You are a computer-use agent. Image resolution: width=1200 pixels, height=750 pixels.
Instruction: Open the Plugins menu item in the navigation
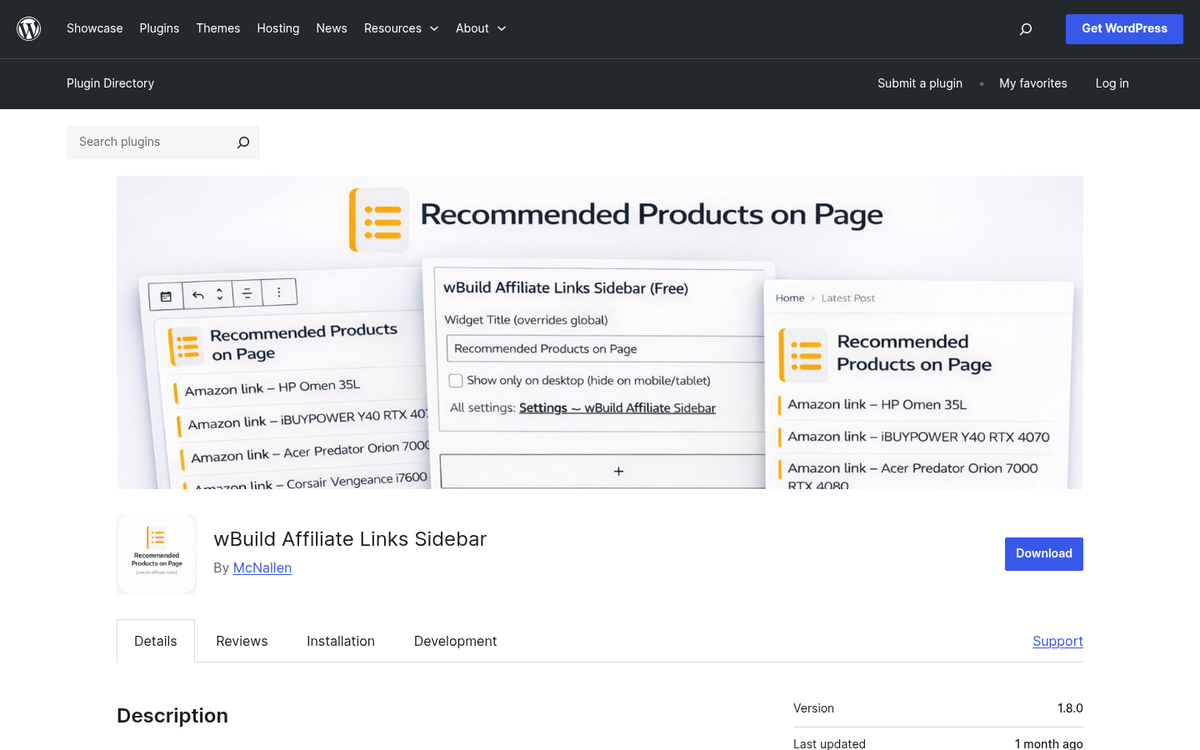(159, 28)
